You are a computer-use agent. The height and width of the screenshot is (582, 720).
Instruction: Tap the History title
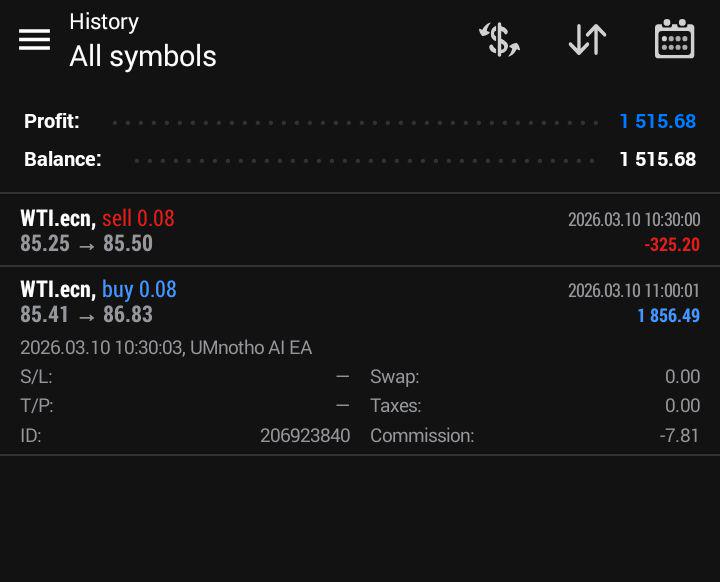[x=104, y=22]
